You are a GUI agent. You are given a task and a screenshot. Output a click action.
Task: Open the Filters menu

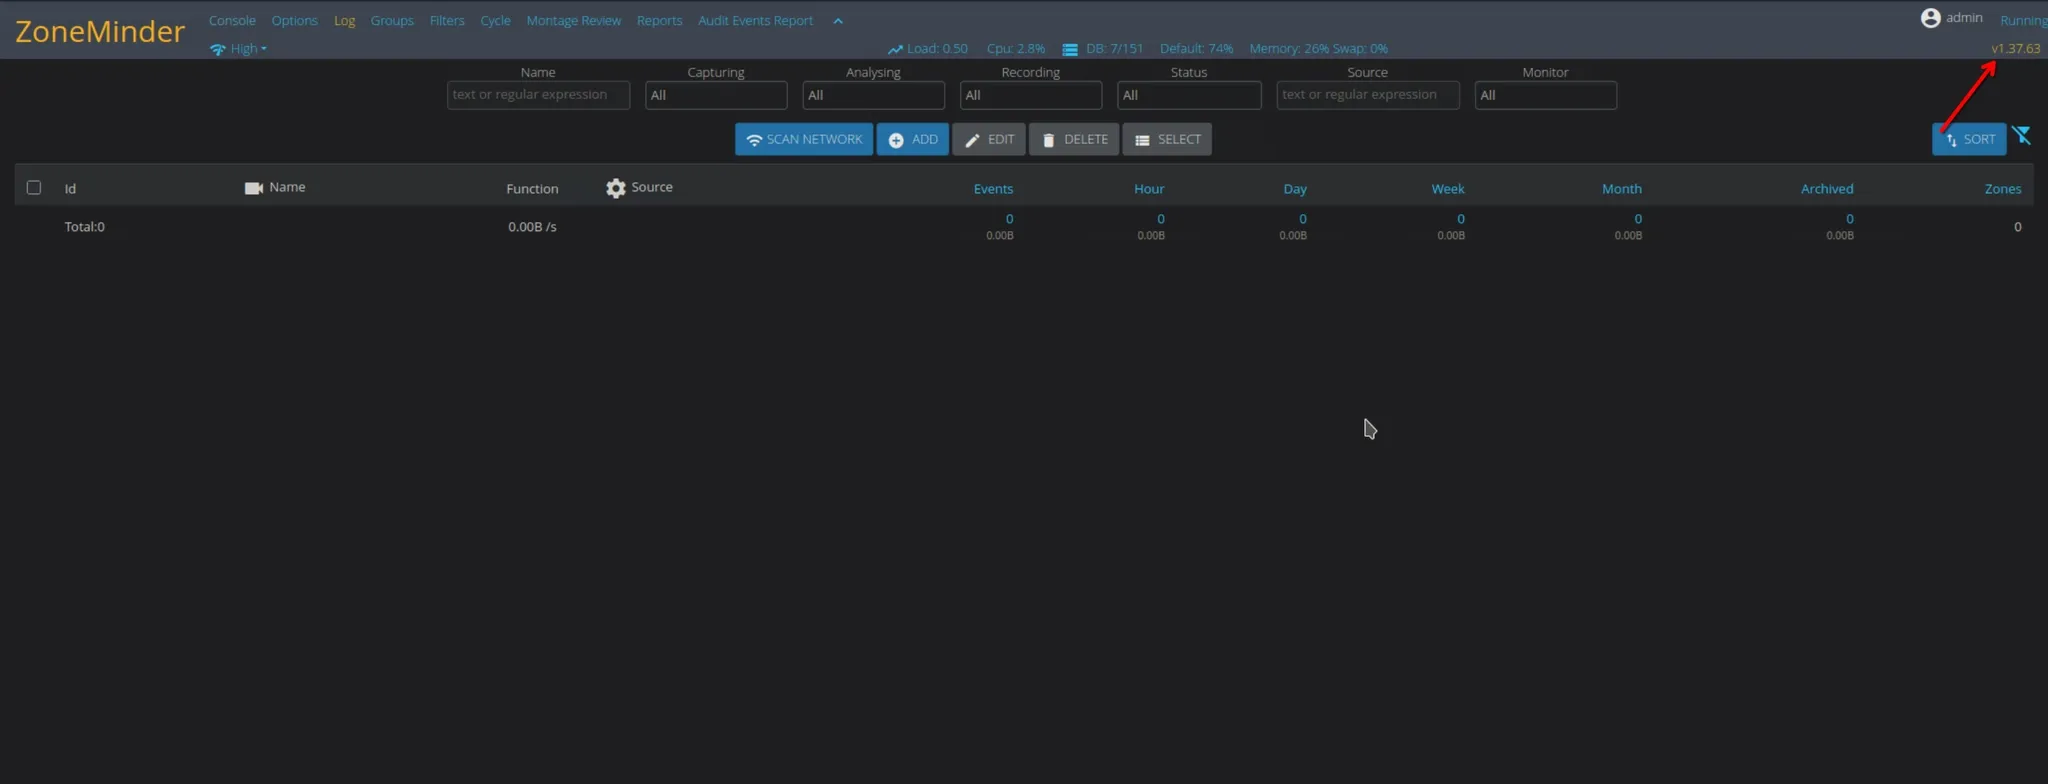tap(447, 20)
